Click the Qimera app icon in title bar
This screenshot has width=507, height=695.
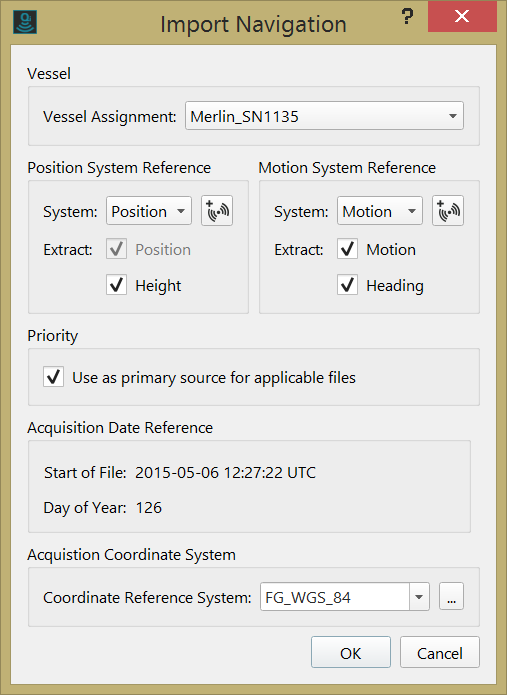click(x=25, y=23)
